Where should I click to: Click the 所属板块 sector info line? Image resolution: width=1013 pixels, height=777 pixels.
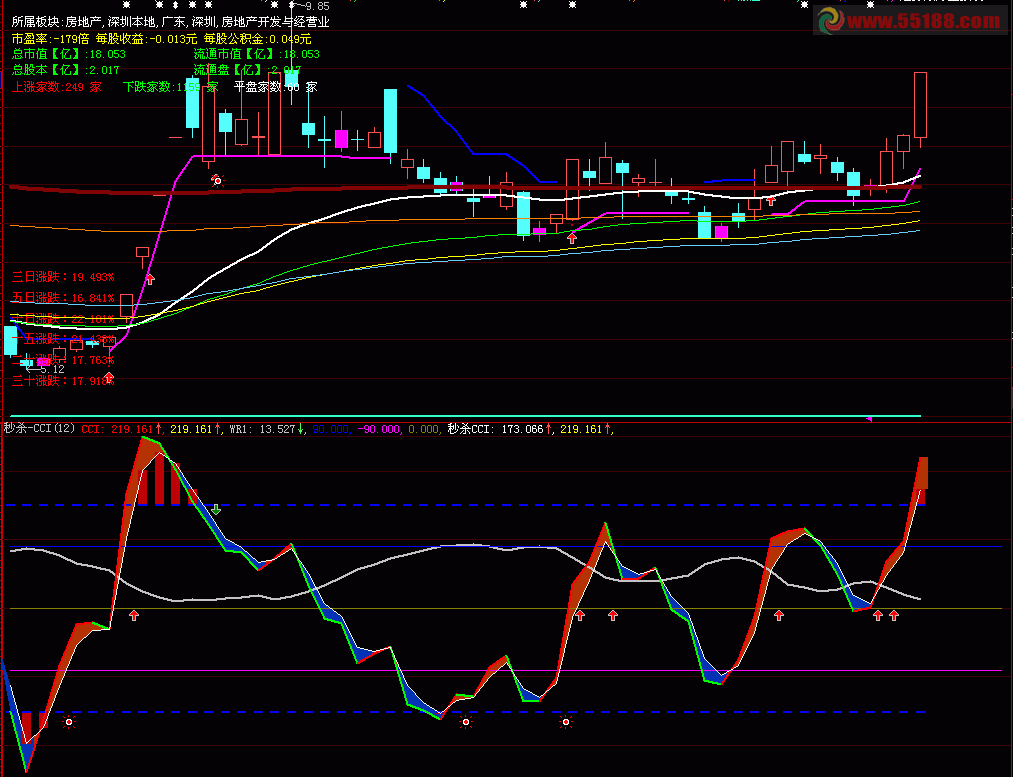point(170,21)
